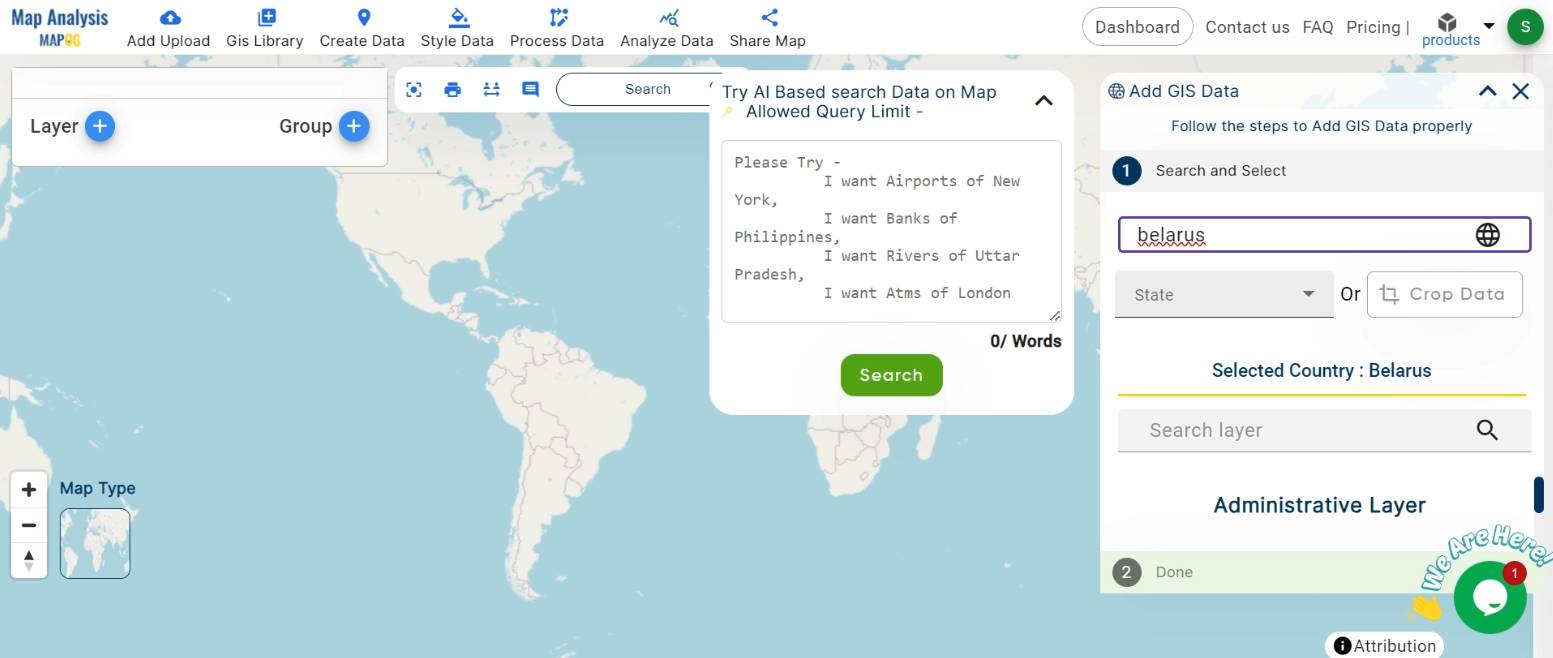Focus the map Search box
Viewport: 1553px width, 658px height.
640,89
